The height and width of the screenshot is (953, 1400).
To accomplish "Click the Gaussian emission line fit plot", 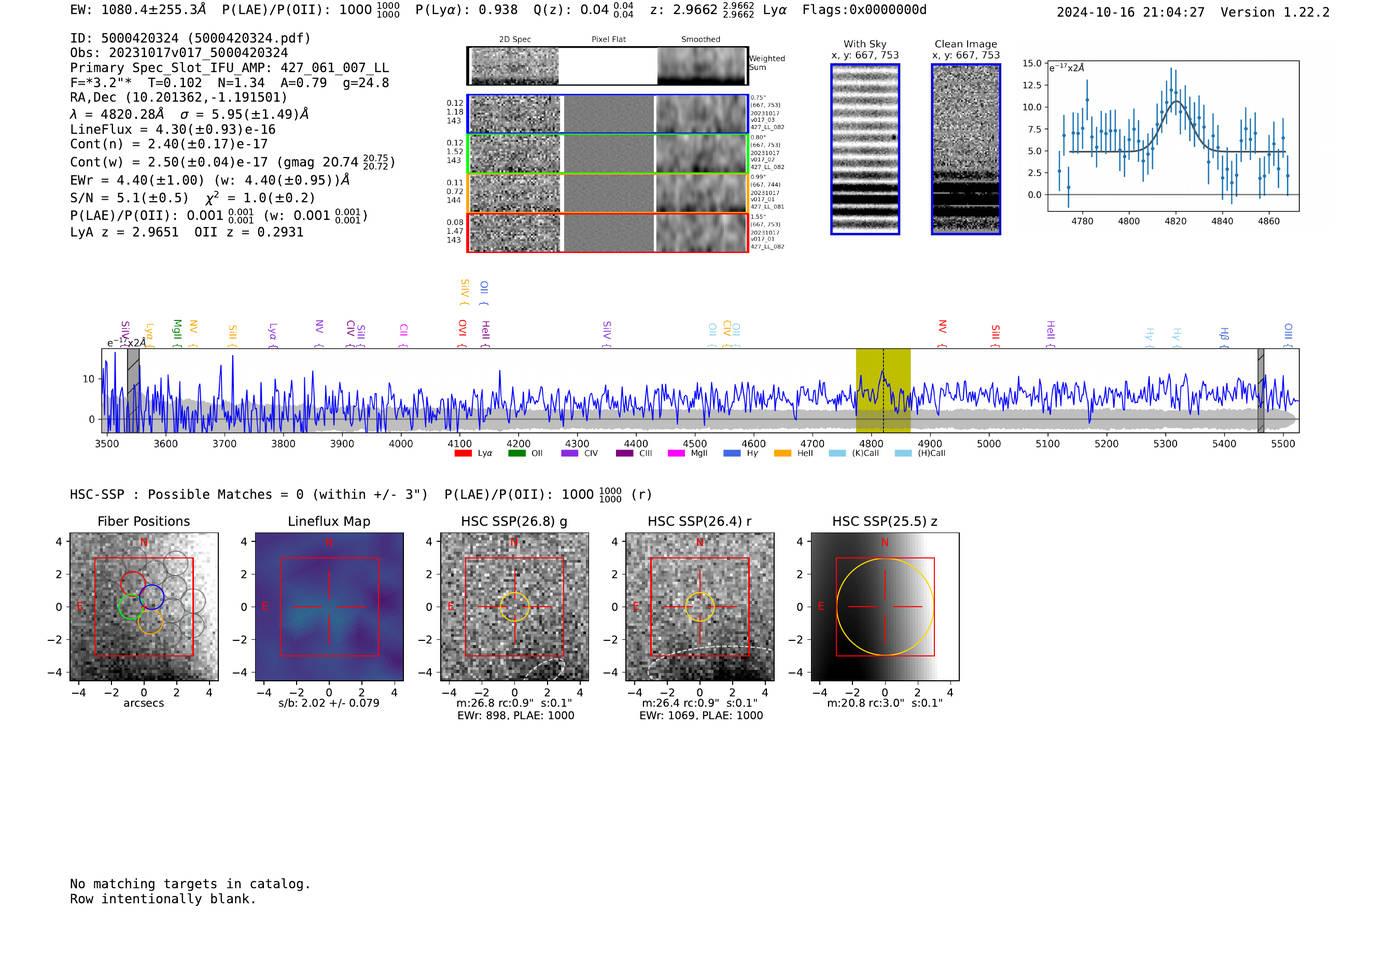I will [x=1173, y=136].
